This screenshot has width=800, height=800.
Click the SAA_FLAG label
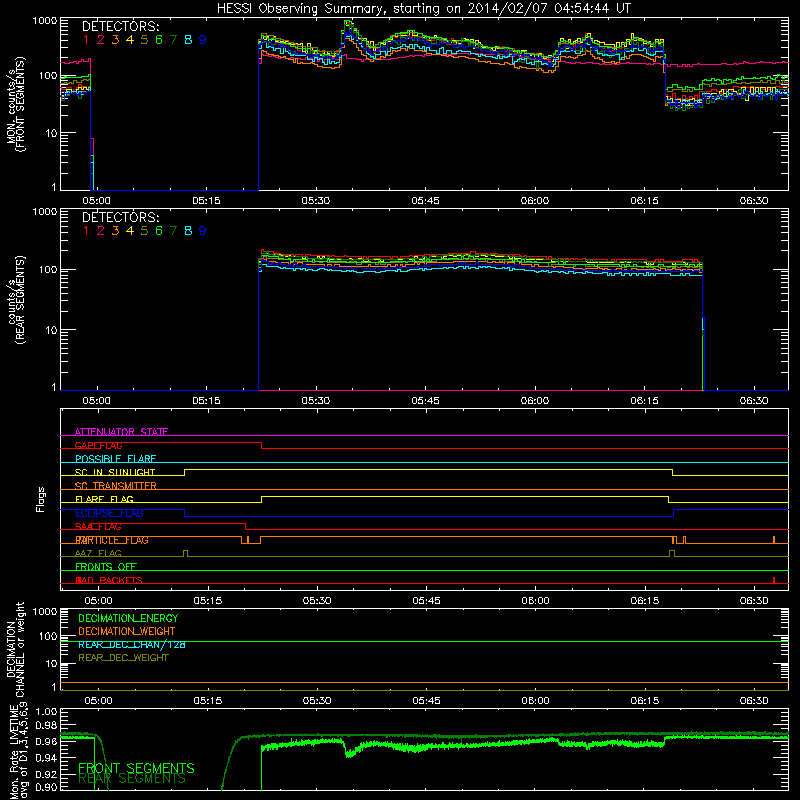pos(98,526)
